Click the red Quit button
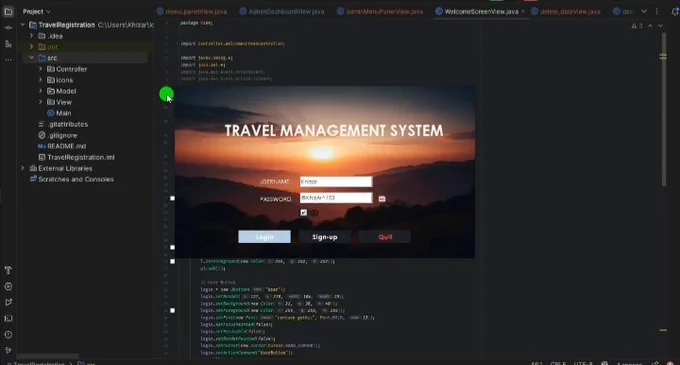680x365 pixels. (x=385, y=237)
